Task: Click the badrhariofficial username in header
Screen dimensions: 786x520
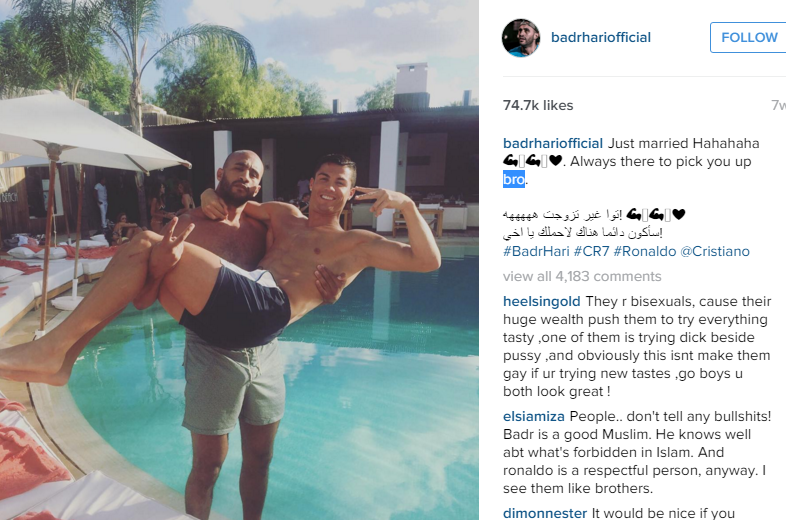Action: click(x=601, y=38)
